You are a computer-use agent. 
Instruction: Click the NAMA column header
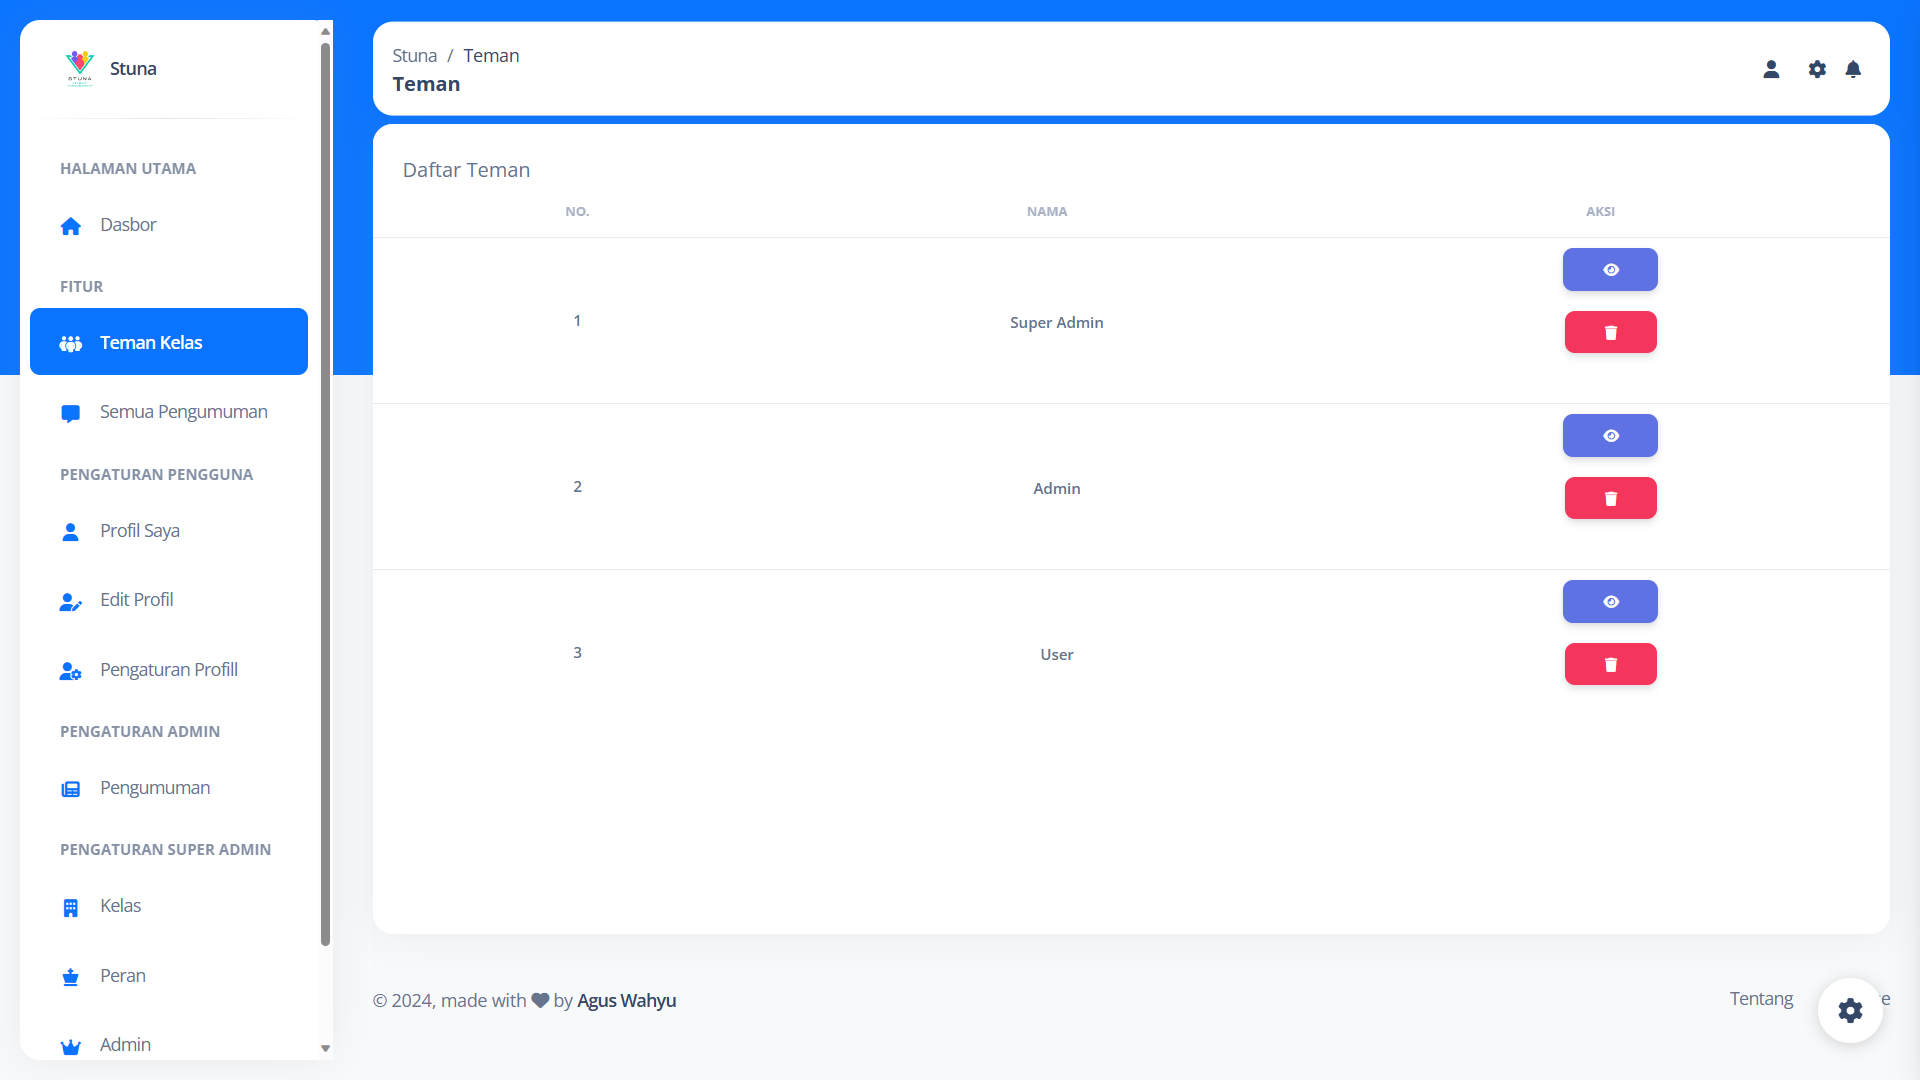(x=1046, y=212)
